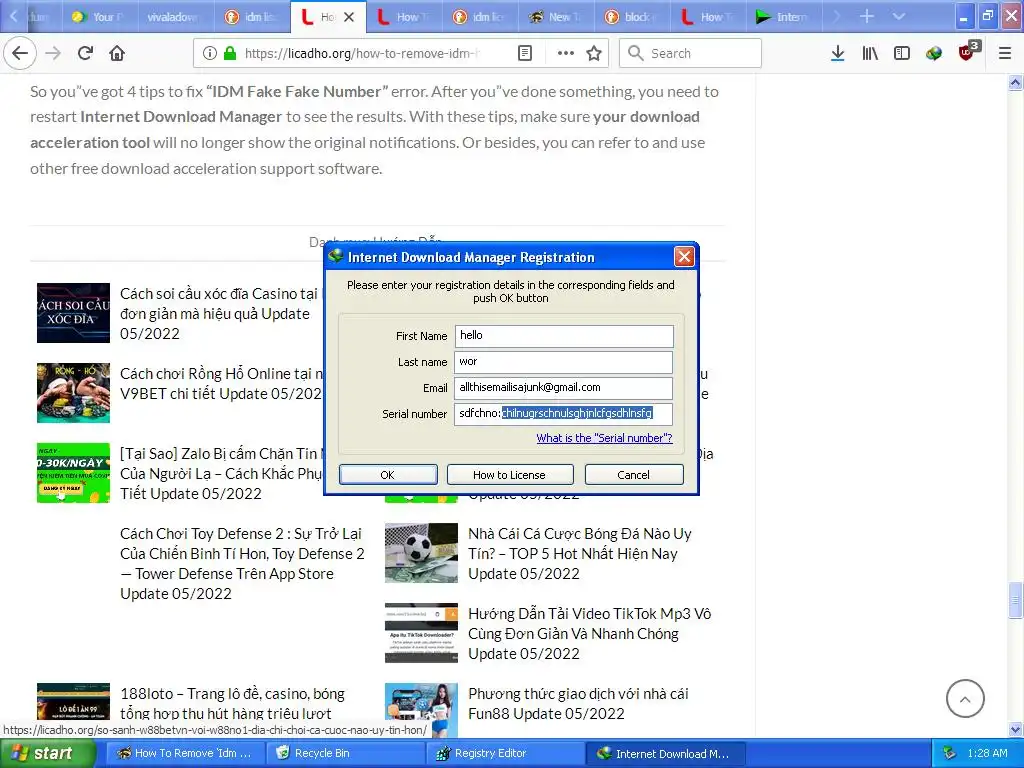Screen dimensions: 1024x768
Task: Switch to the 'Your' tab
Action: (100, 17)
